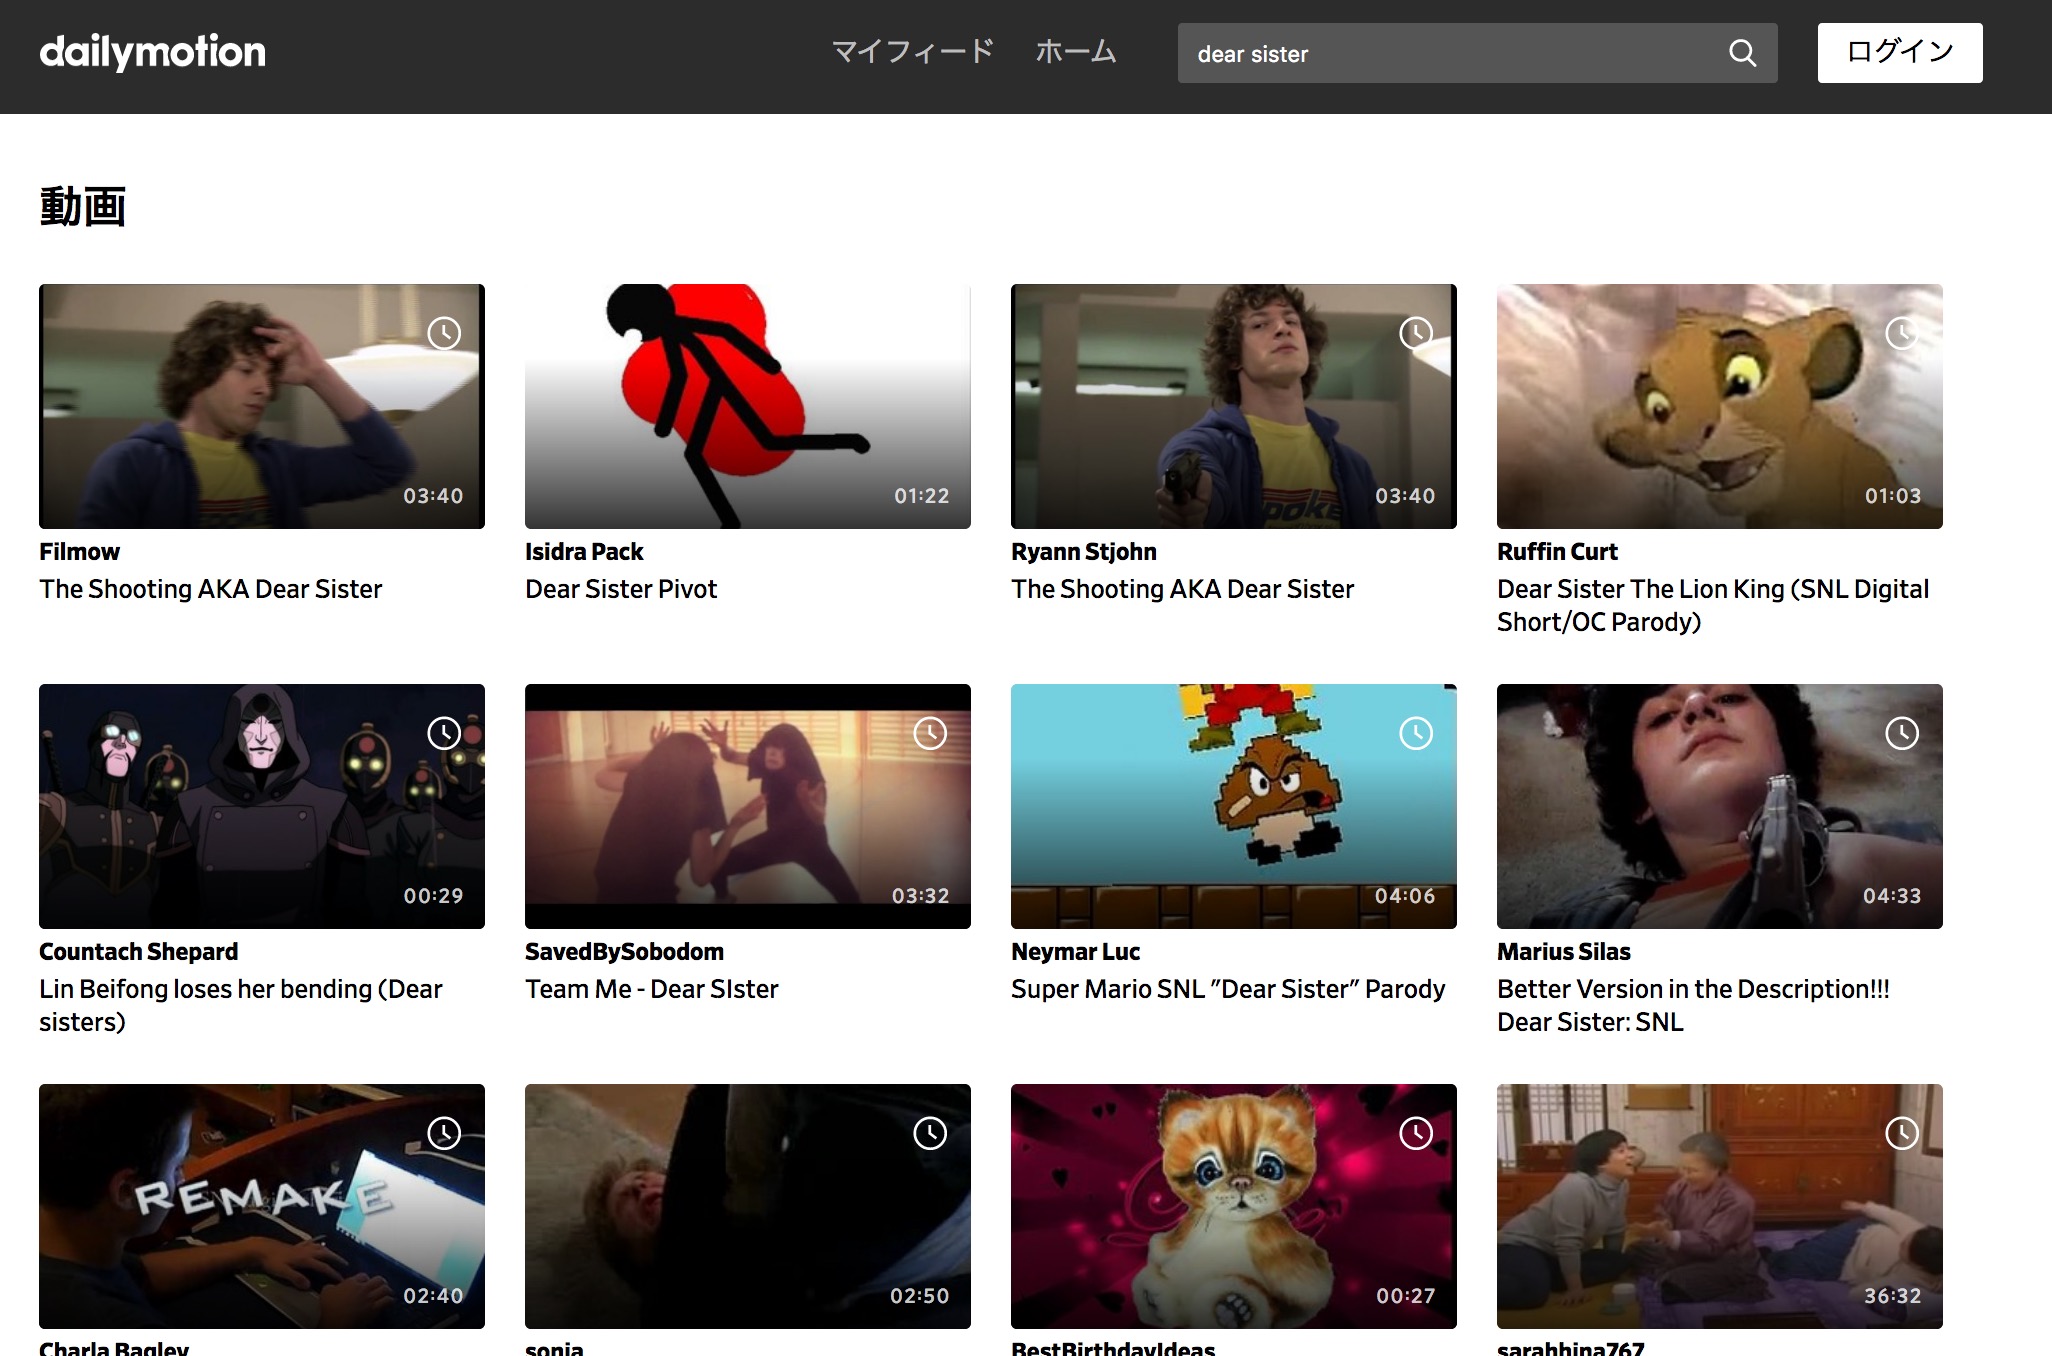Open Filmow's Shooting AKA Dear Sister thumbnail
Image resolution: width=2052 pixels, height=1356 pixels.
pos(262,406)
